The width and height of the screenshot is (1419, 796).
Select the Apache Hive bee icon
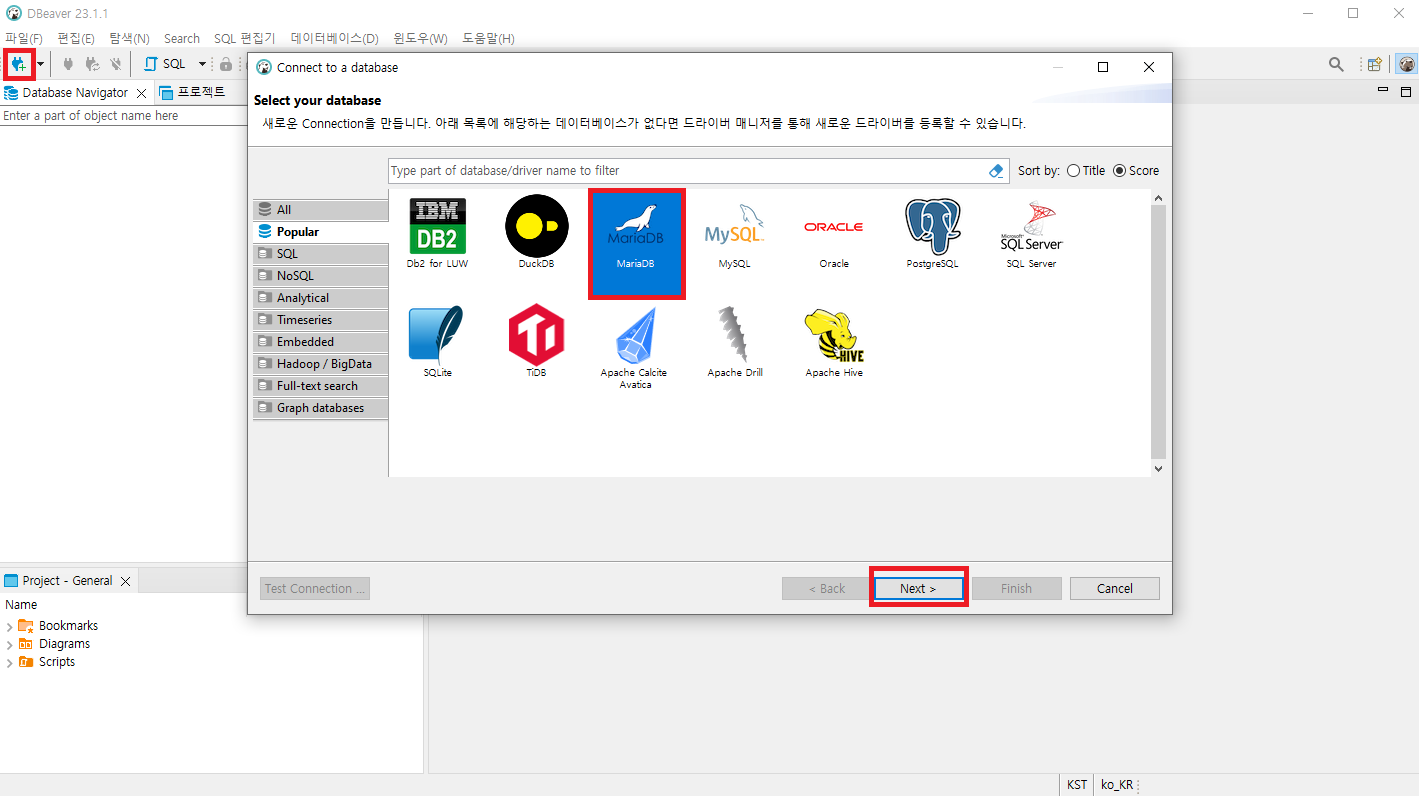834,341
